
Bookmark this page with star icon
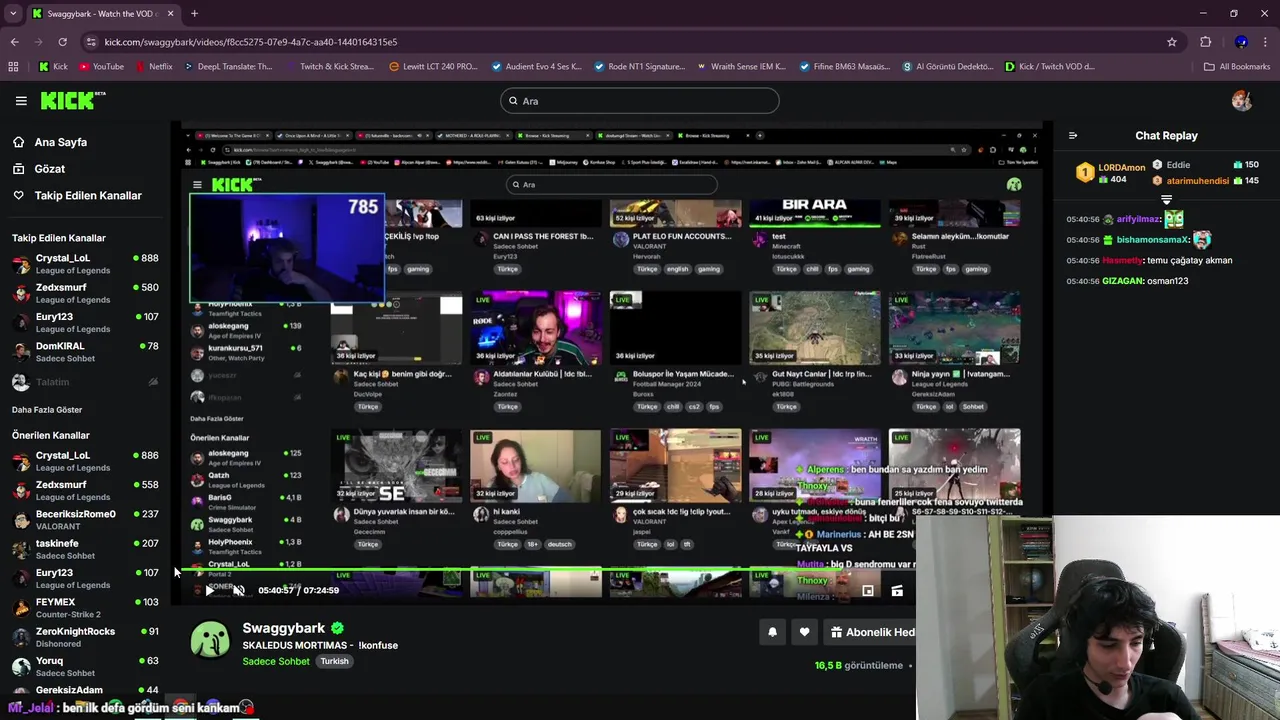(x=1172, y=42)
